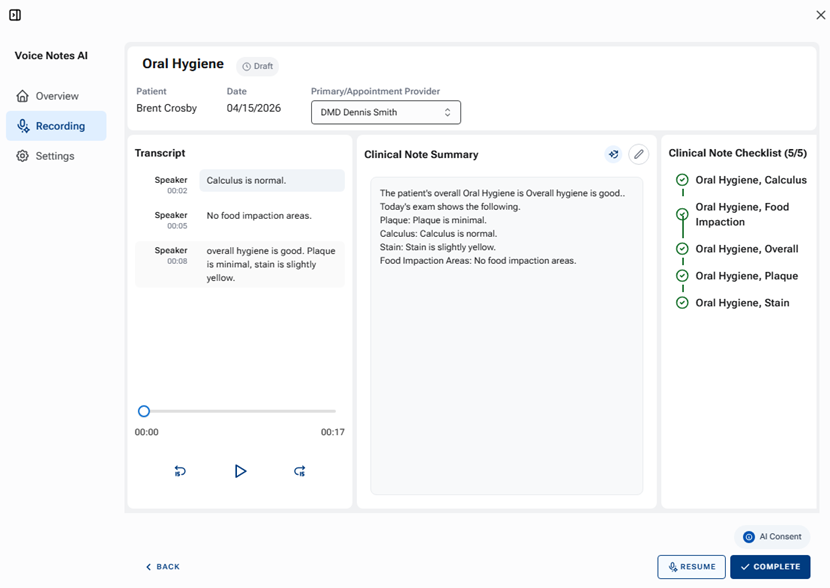Open the Overview page
Screen dimensions: 830x588
tap(56, 96)
